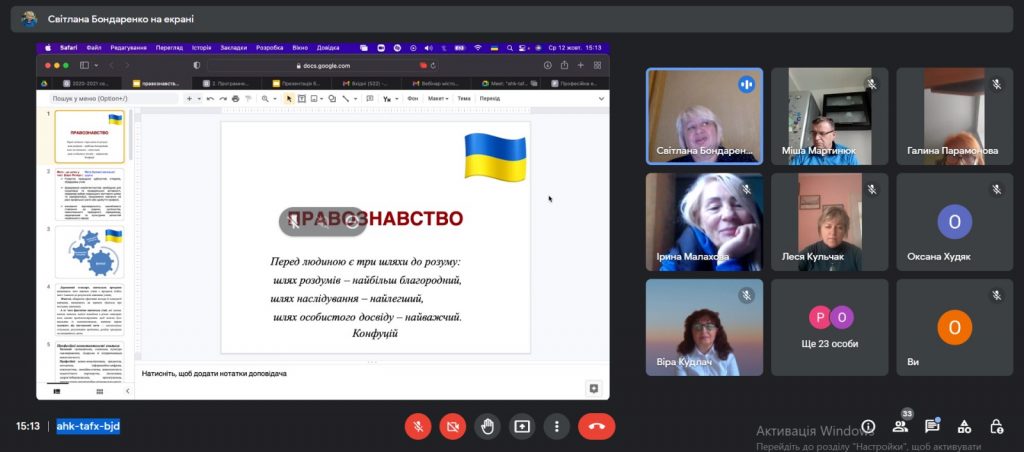The image size is (1024, 452).
Task: Click Світлана Бондаренко's video tile
Action: [x=705, y=116]
